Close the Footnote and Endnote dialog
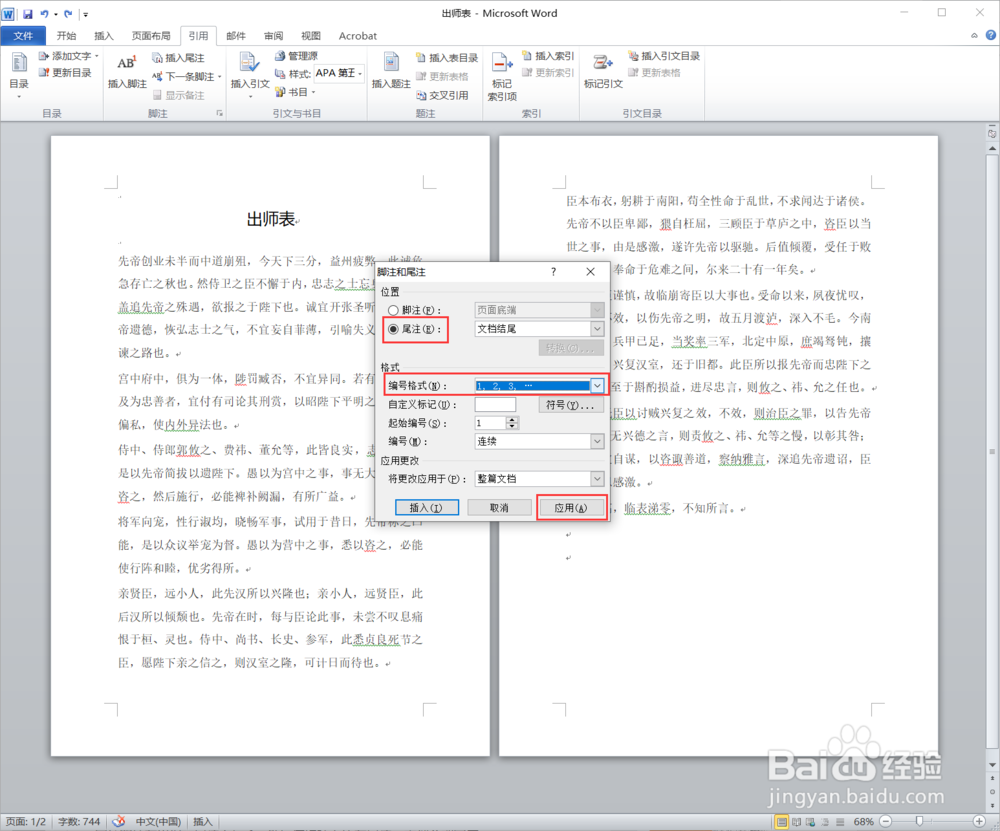1000x831 pixels. pyautogui.click(x=591, y=272)
